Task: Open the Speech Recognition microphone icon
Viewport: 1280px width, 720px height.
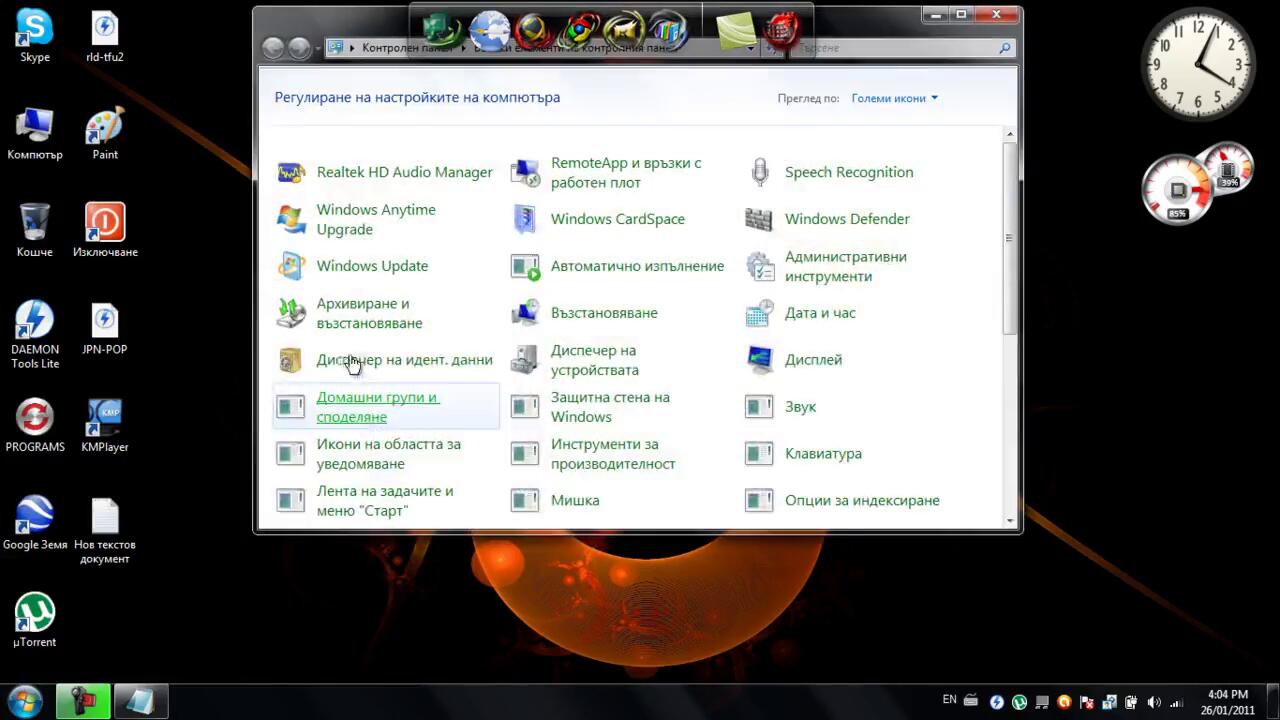Action: (759, 172)
